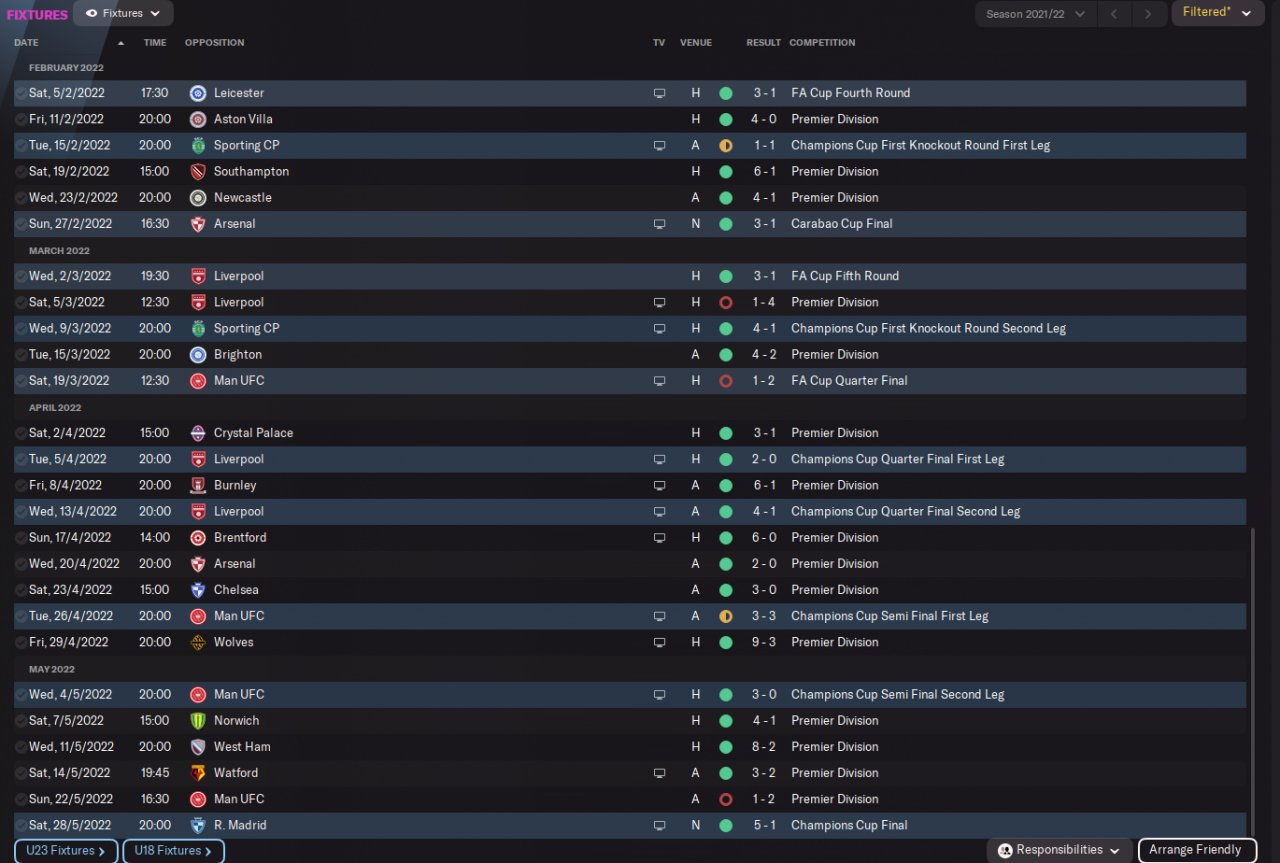This screenshot has width=1280, height=863.
Task: Click the Crystal Palace club badge
Action: point(198,433)
